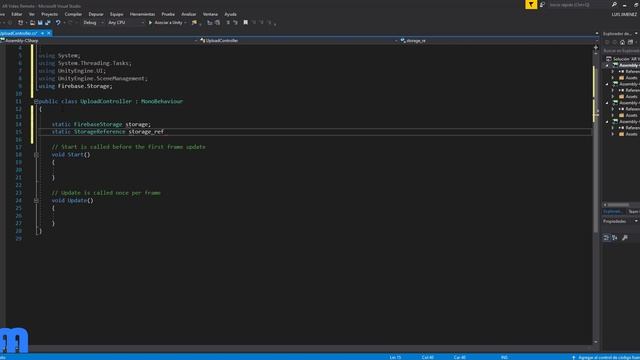Collapse the Update() method fold
This screenshot has height=360, width=640.
point(36,200)
